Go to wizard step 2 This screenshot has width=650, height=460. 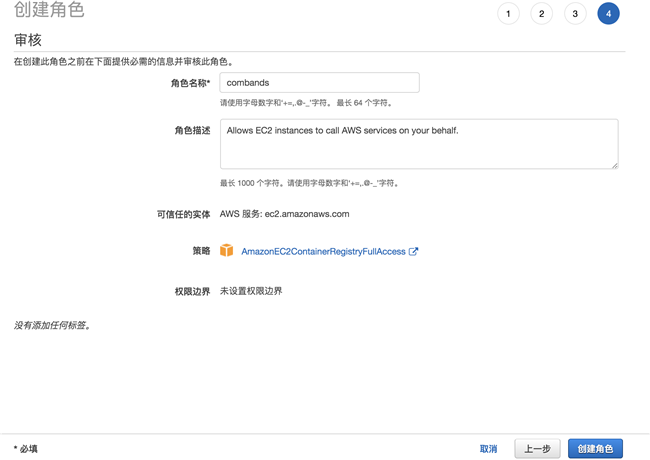541,14
